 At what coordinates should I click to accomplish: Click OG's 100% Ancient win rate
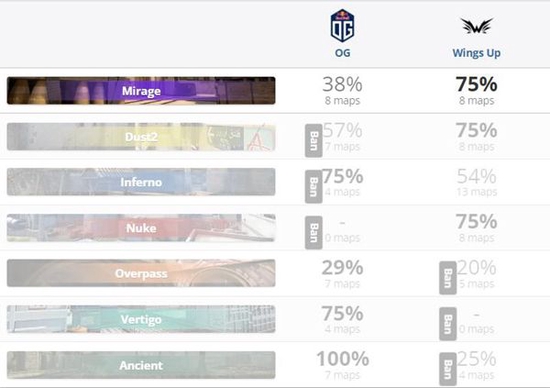343,359
